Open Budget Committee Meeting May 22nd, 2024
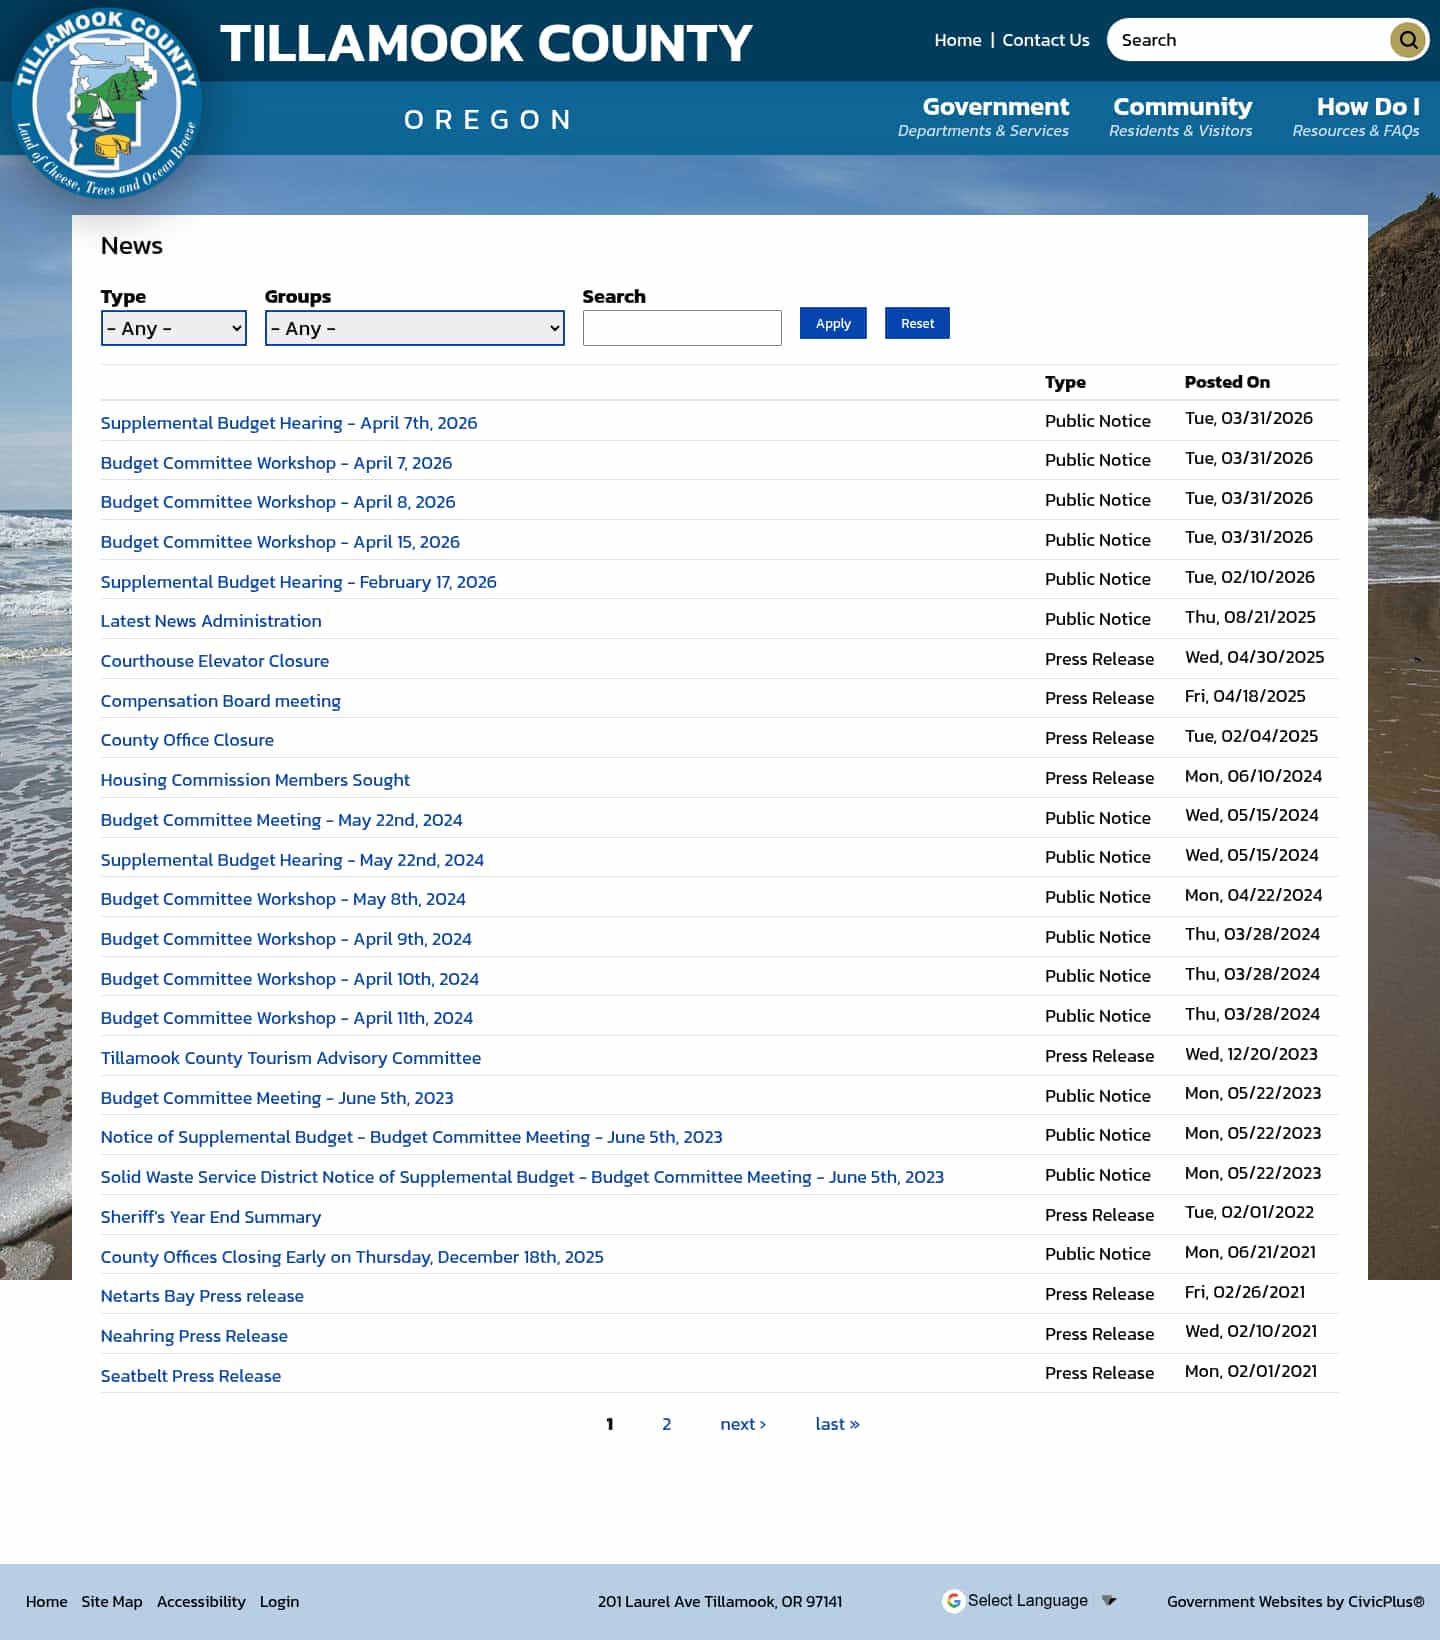This screenshot has width=1440, height=1640. click(x=282, y=820)
